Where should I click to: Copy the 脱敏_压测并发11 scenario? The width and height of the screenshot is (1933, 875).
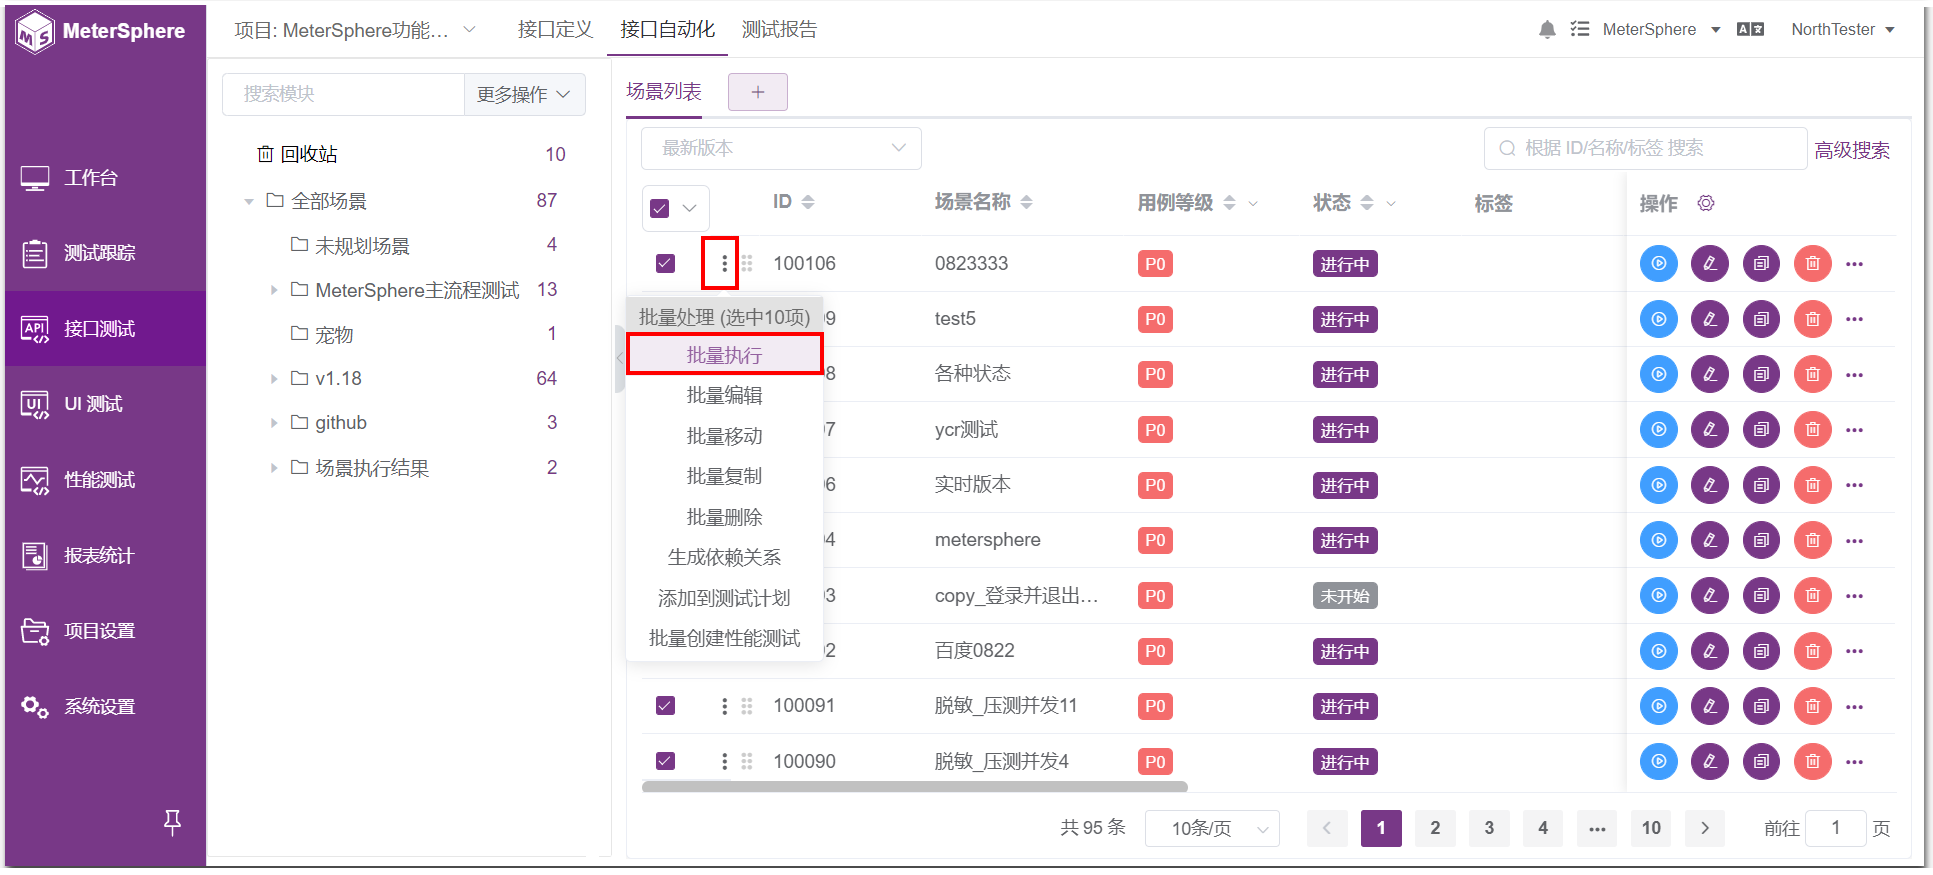1762,706
